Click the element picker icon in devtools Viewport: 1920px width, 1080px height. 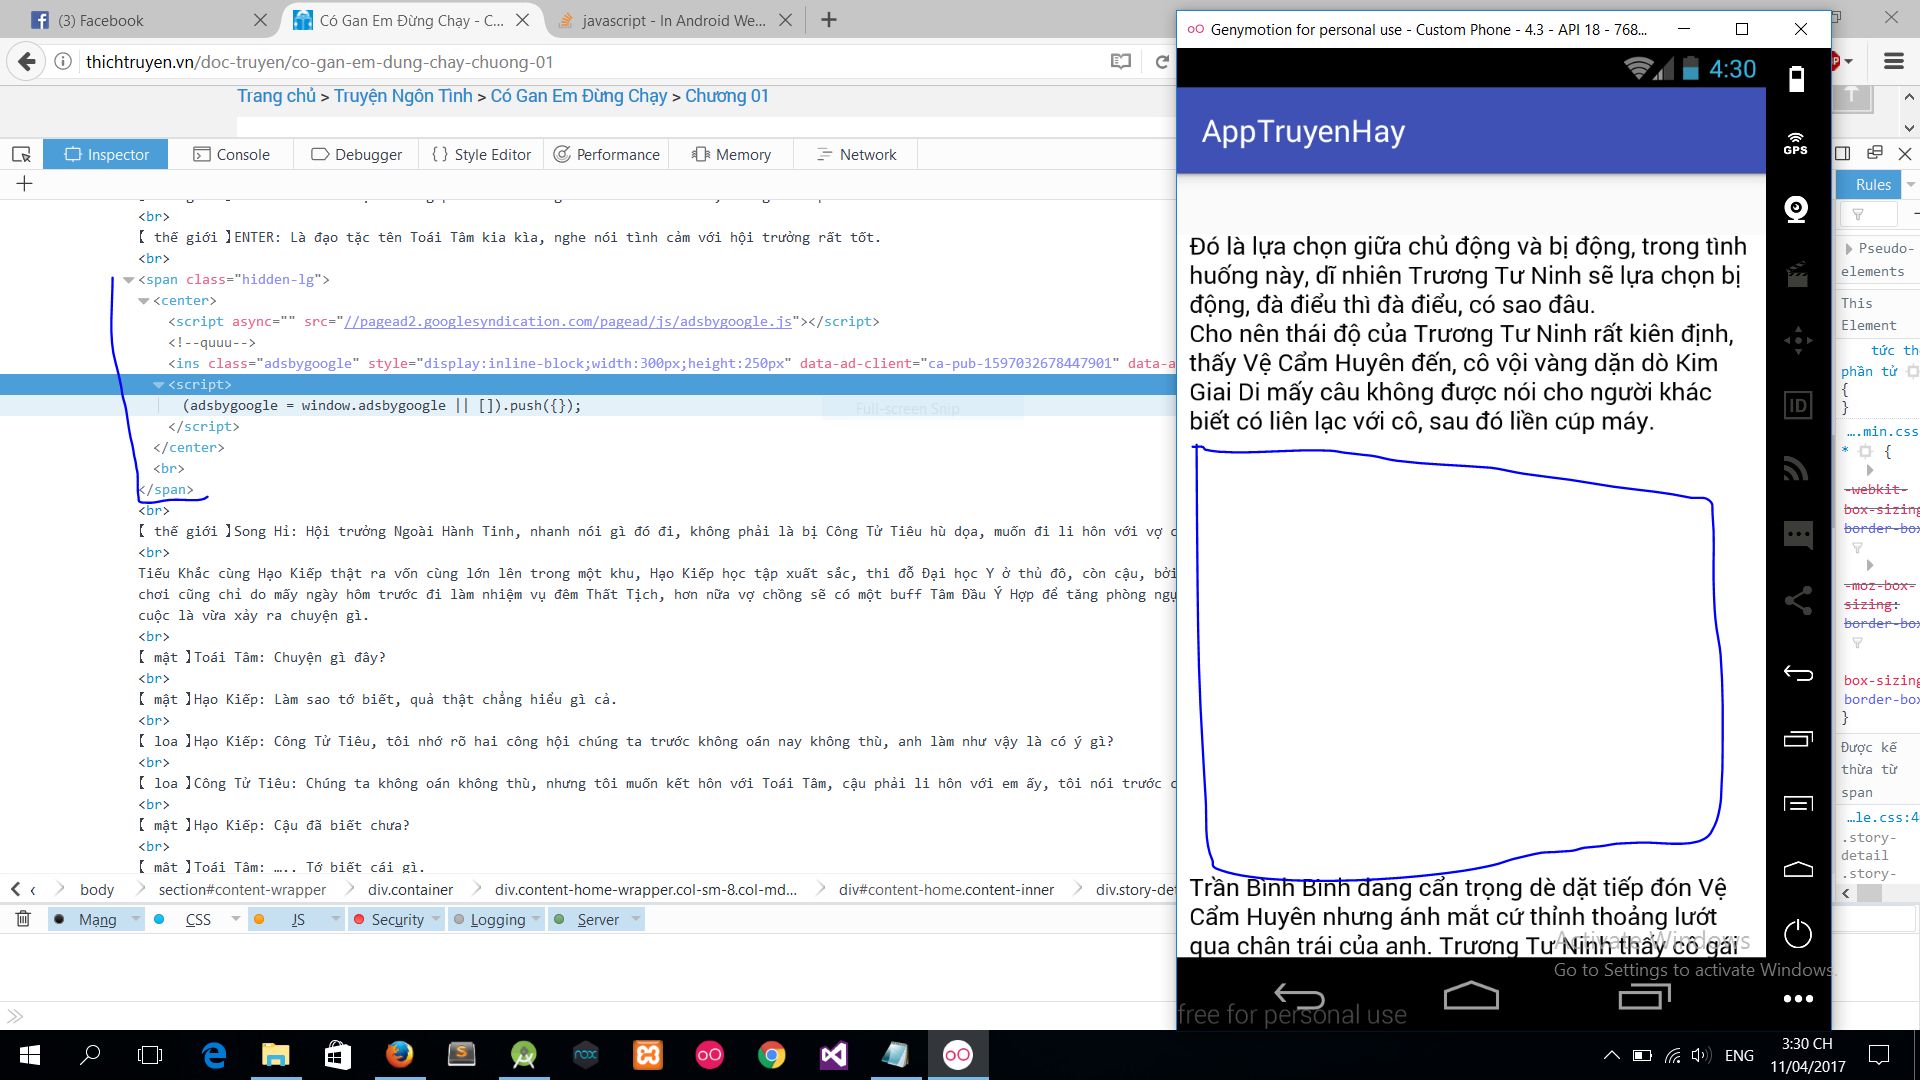[x=21, y=154]
